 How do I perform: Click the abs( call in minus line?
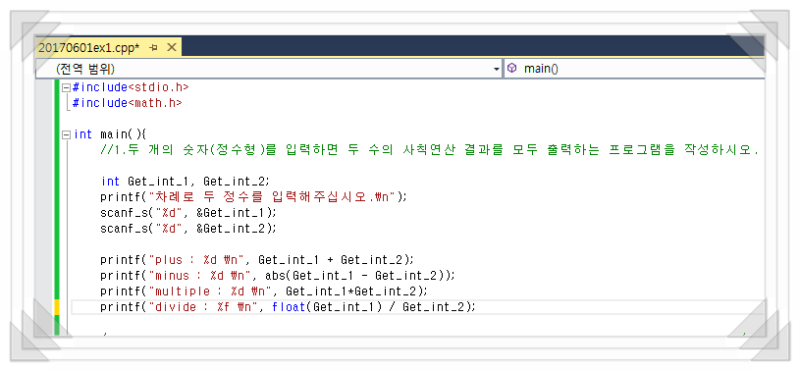pos(278,276)
